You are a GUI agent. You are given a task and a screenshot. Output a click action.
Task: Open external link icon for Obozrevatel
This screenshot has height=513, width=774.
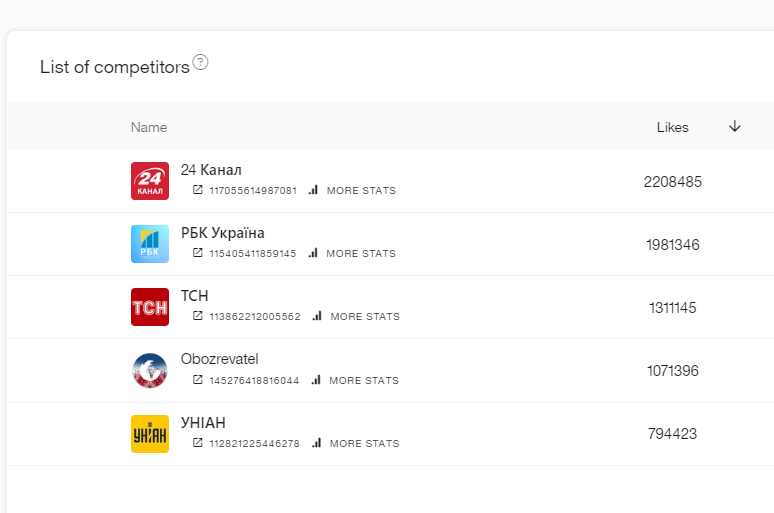tap(197, 380)
